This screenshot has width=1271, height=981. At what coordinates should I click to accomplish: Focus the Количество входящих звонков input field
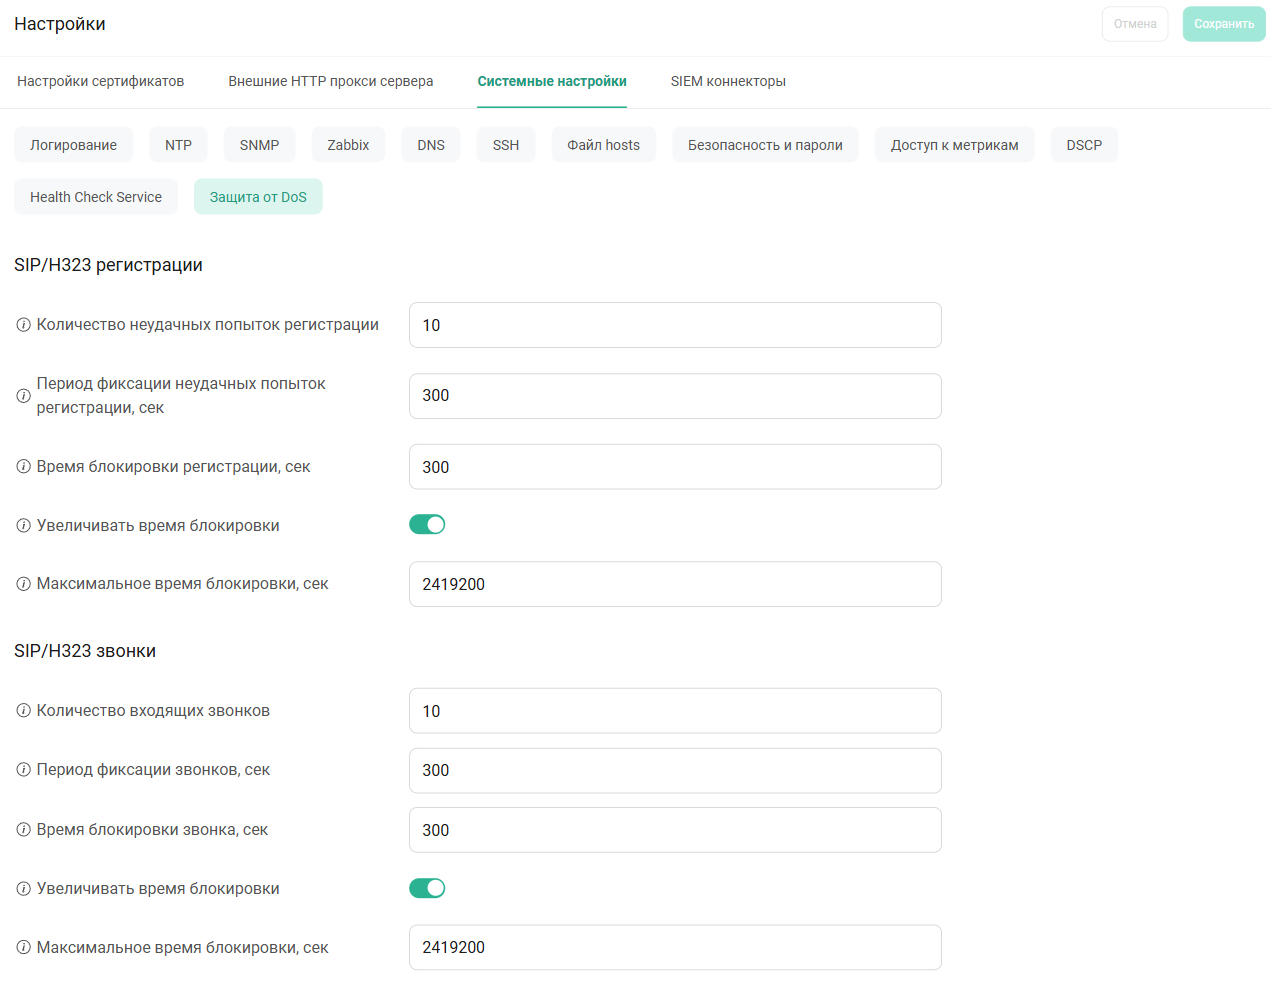pyautogui.click(x=675, y=711)
